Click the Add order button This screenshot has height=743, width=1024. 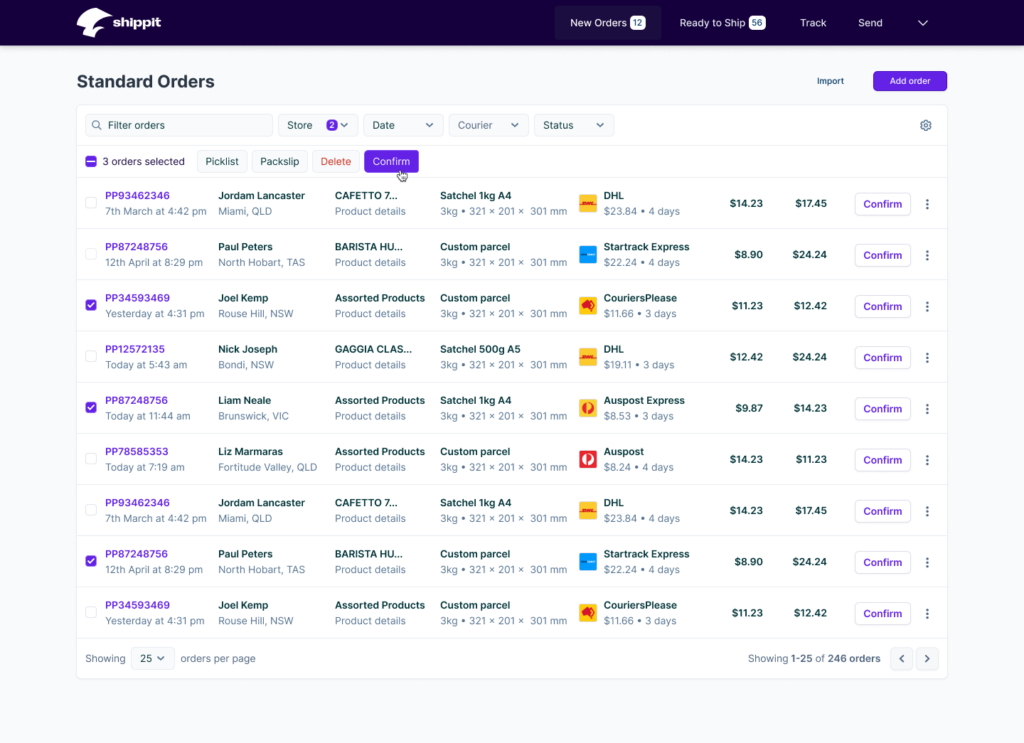(910, 81)
